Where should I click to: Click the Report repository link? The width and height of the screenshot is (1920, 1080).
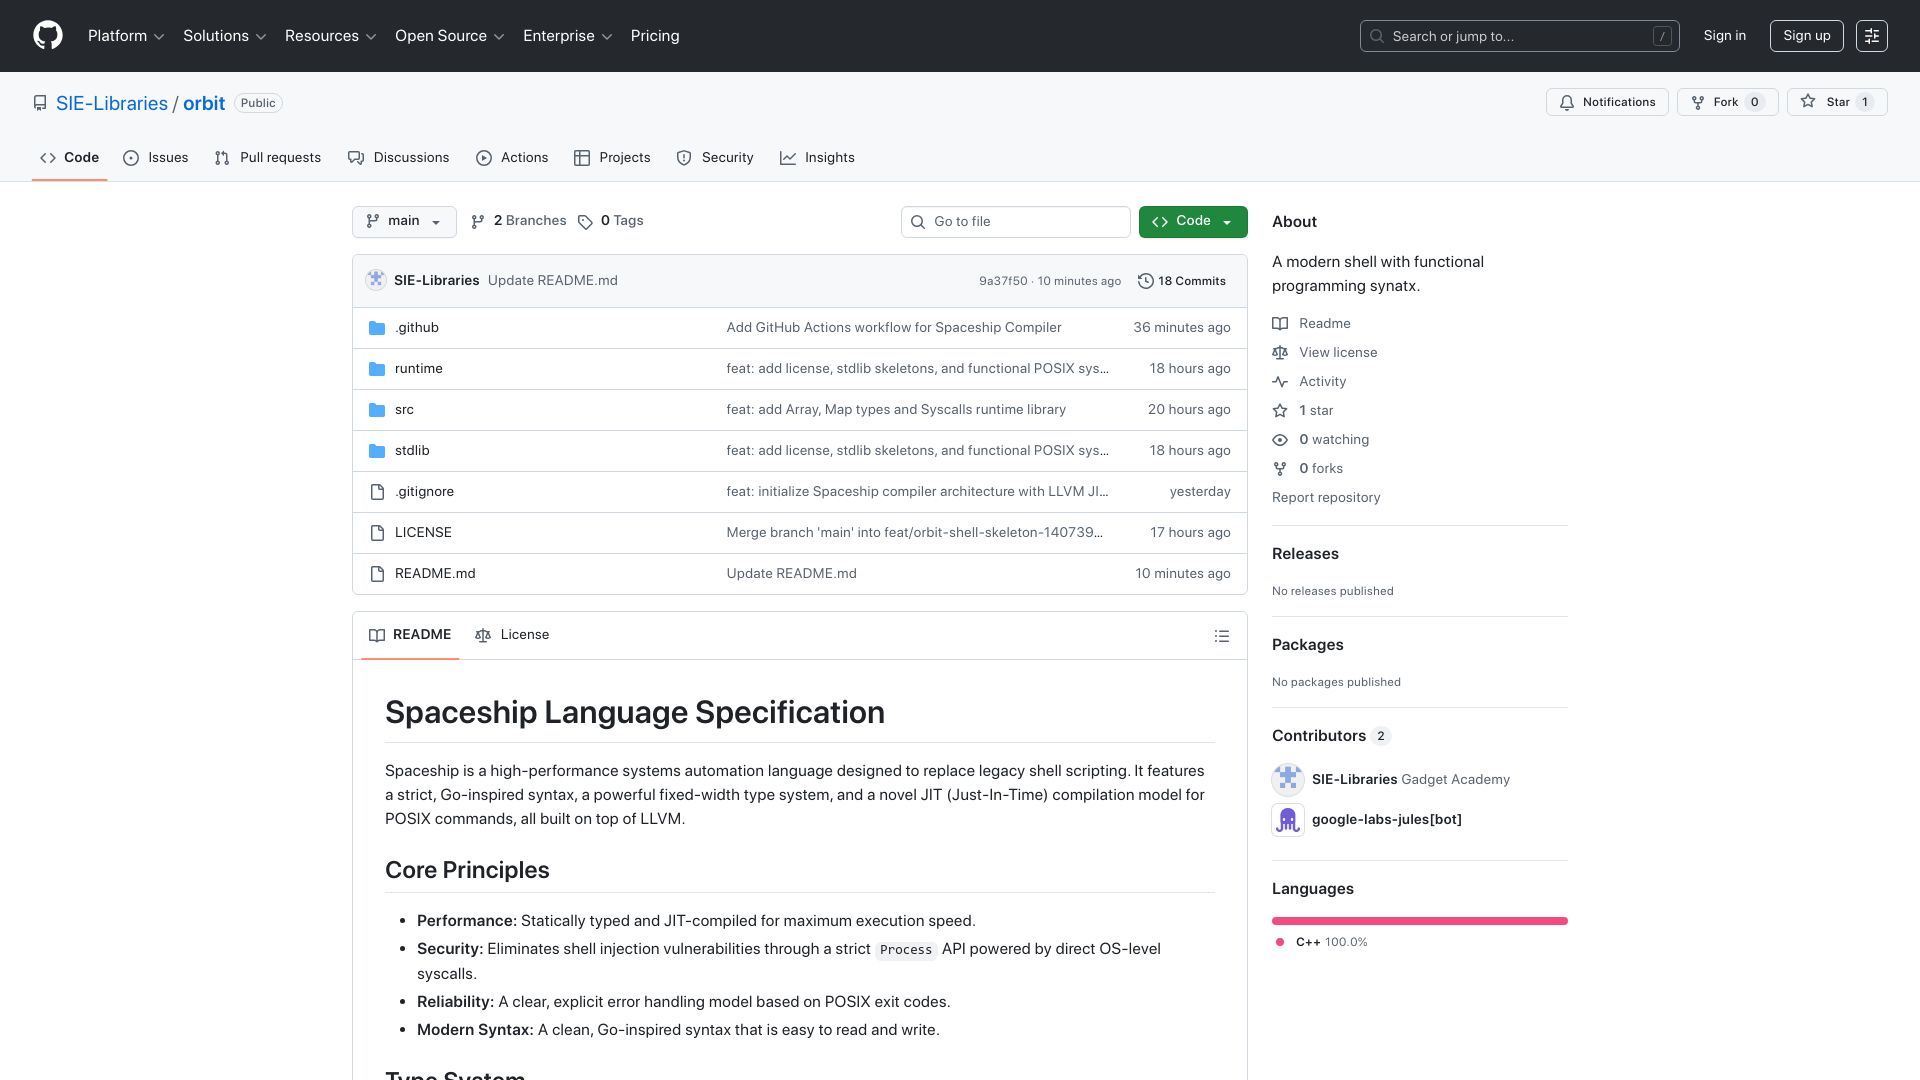point(1326,498)
